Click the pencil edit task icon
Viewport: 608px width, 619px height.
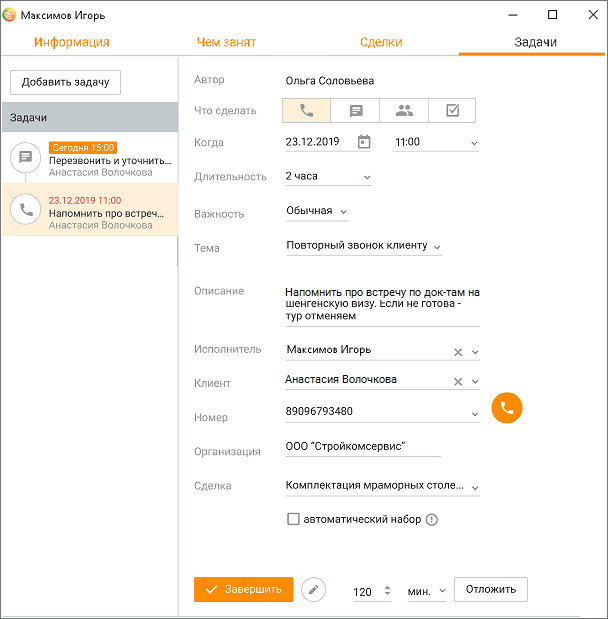coord(313,589)
